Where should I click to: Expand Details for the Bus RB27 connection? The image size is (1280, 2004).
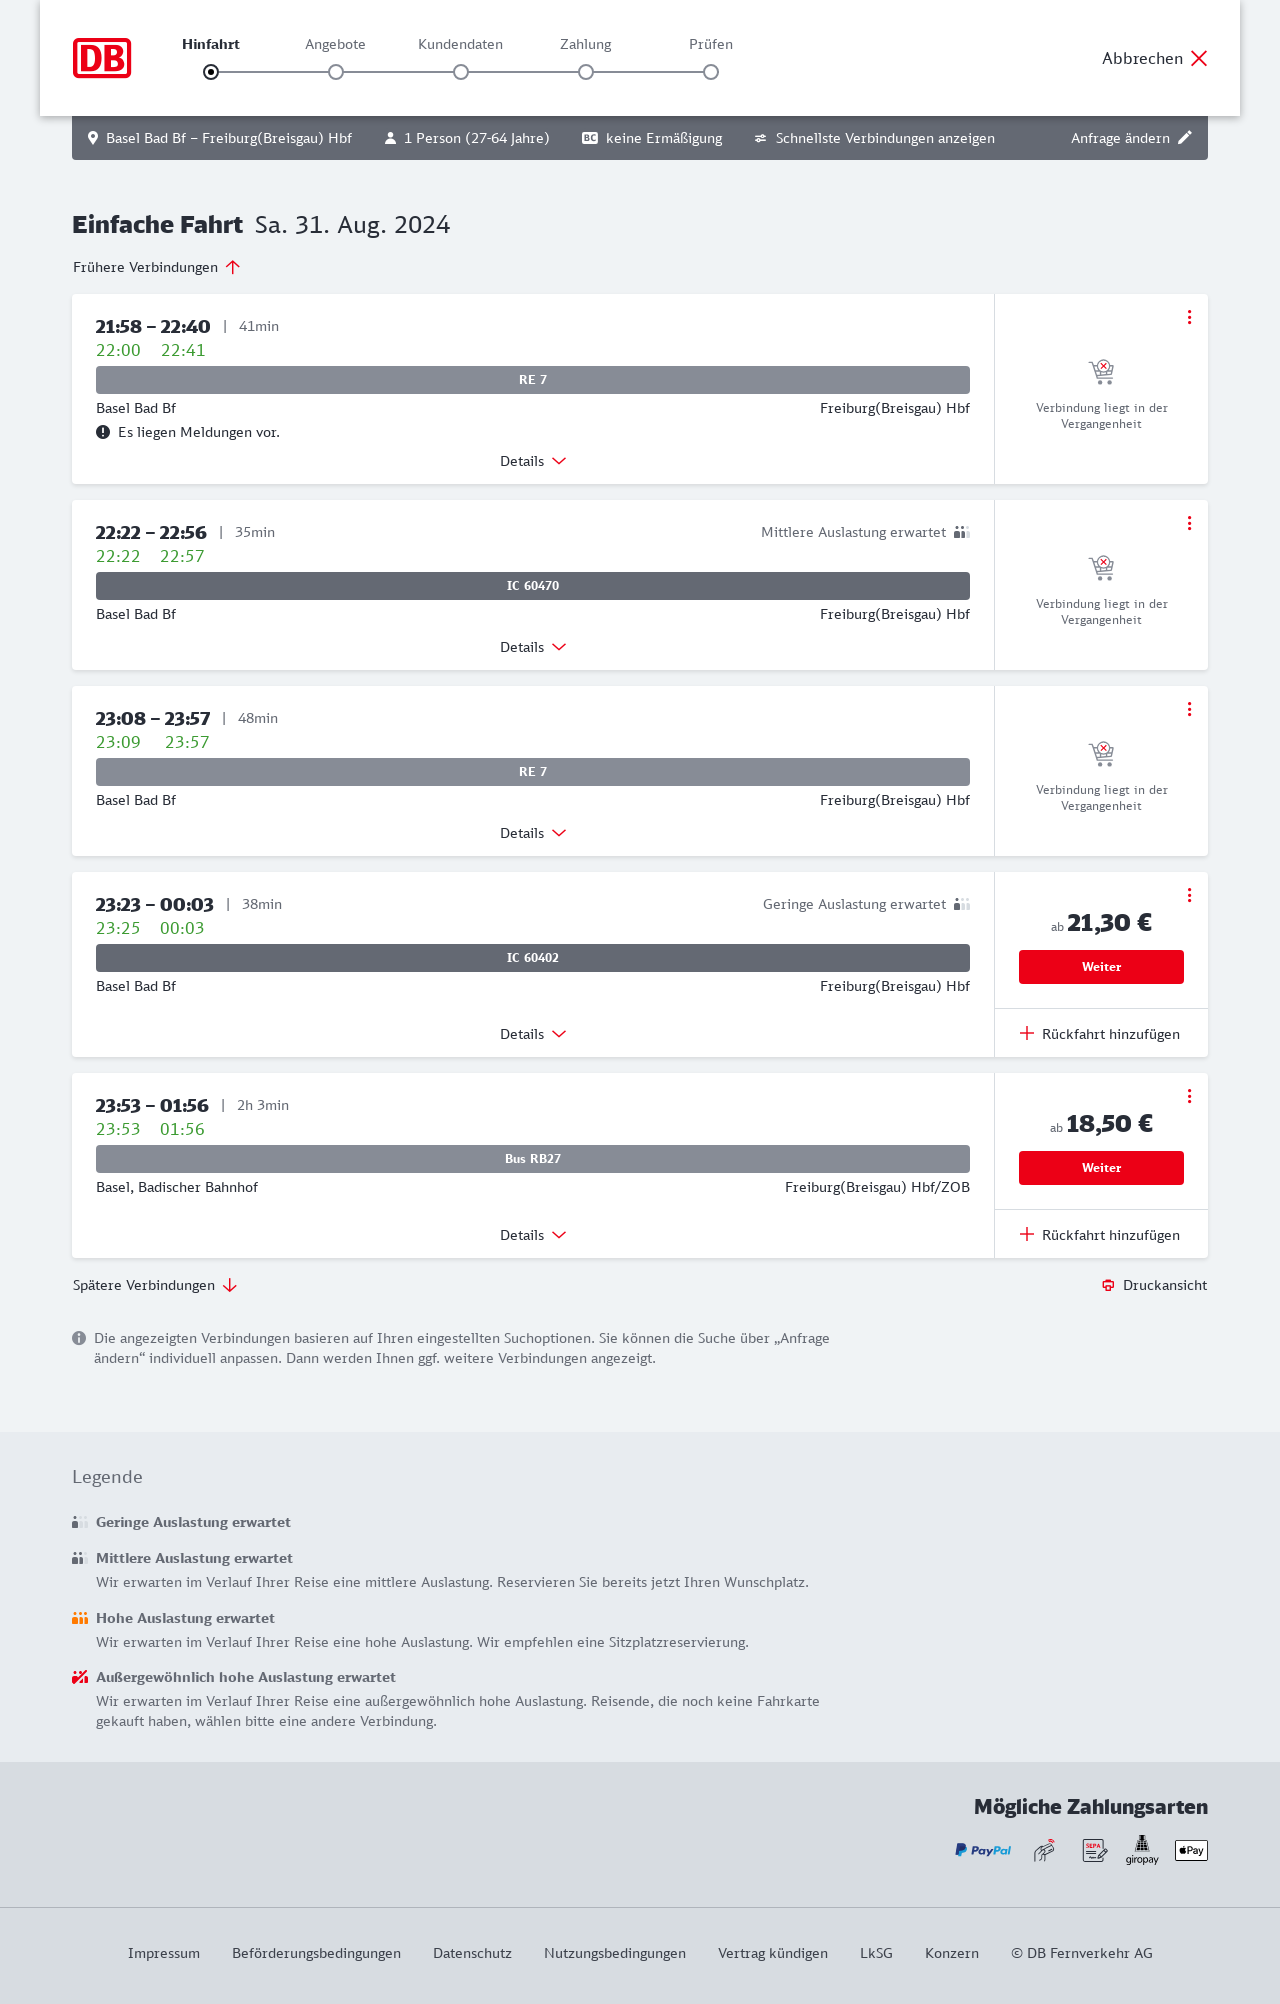tap(533, 1235)
